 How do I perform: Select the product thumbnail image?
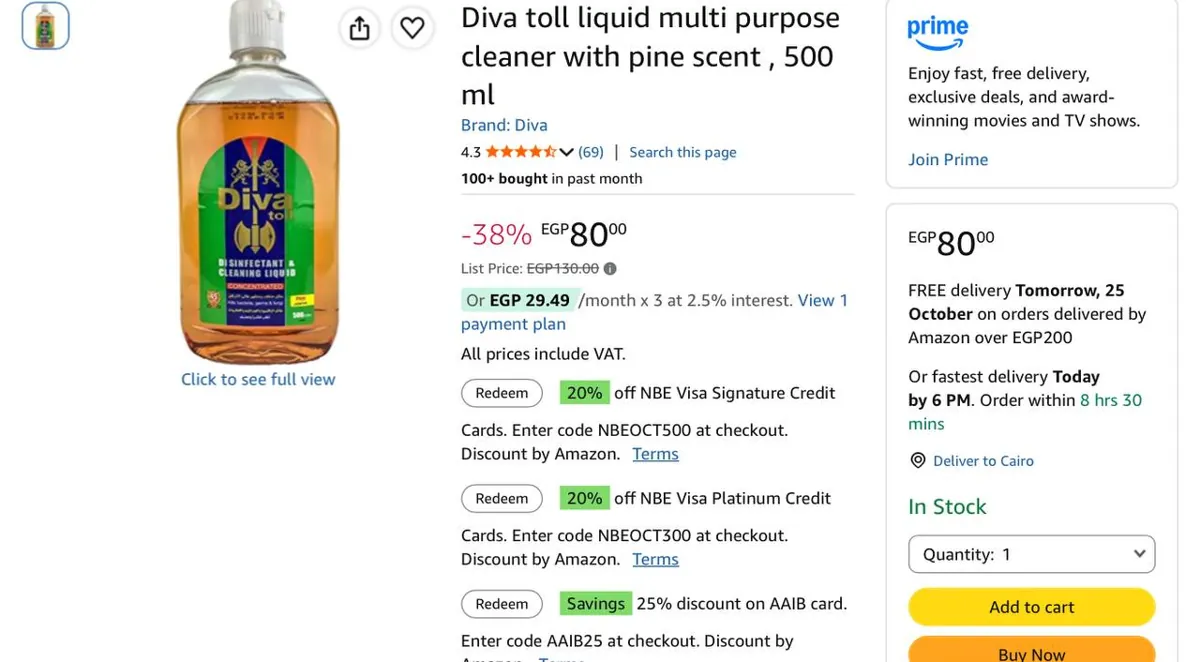click(46, 26)
